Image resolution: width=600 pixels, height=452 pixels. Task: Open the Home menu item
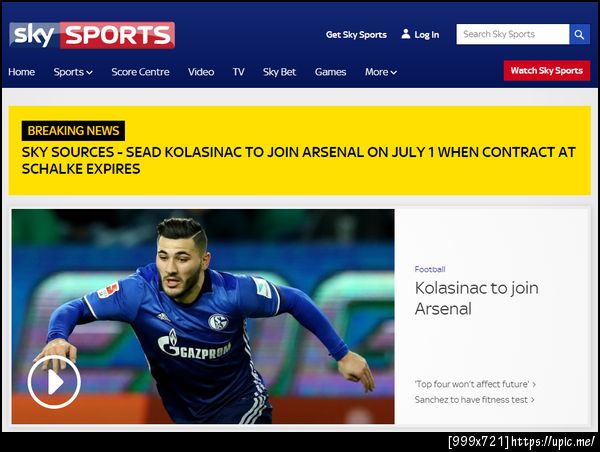point(21,72)
